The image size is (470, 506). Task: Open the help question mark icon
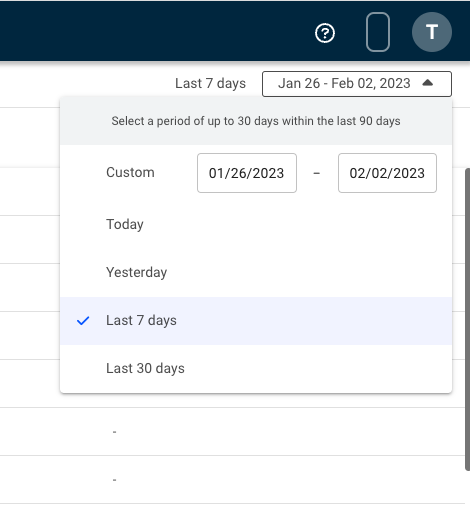coord(325,33)
